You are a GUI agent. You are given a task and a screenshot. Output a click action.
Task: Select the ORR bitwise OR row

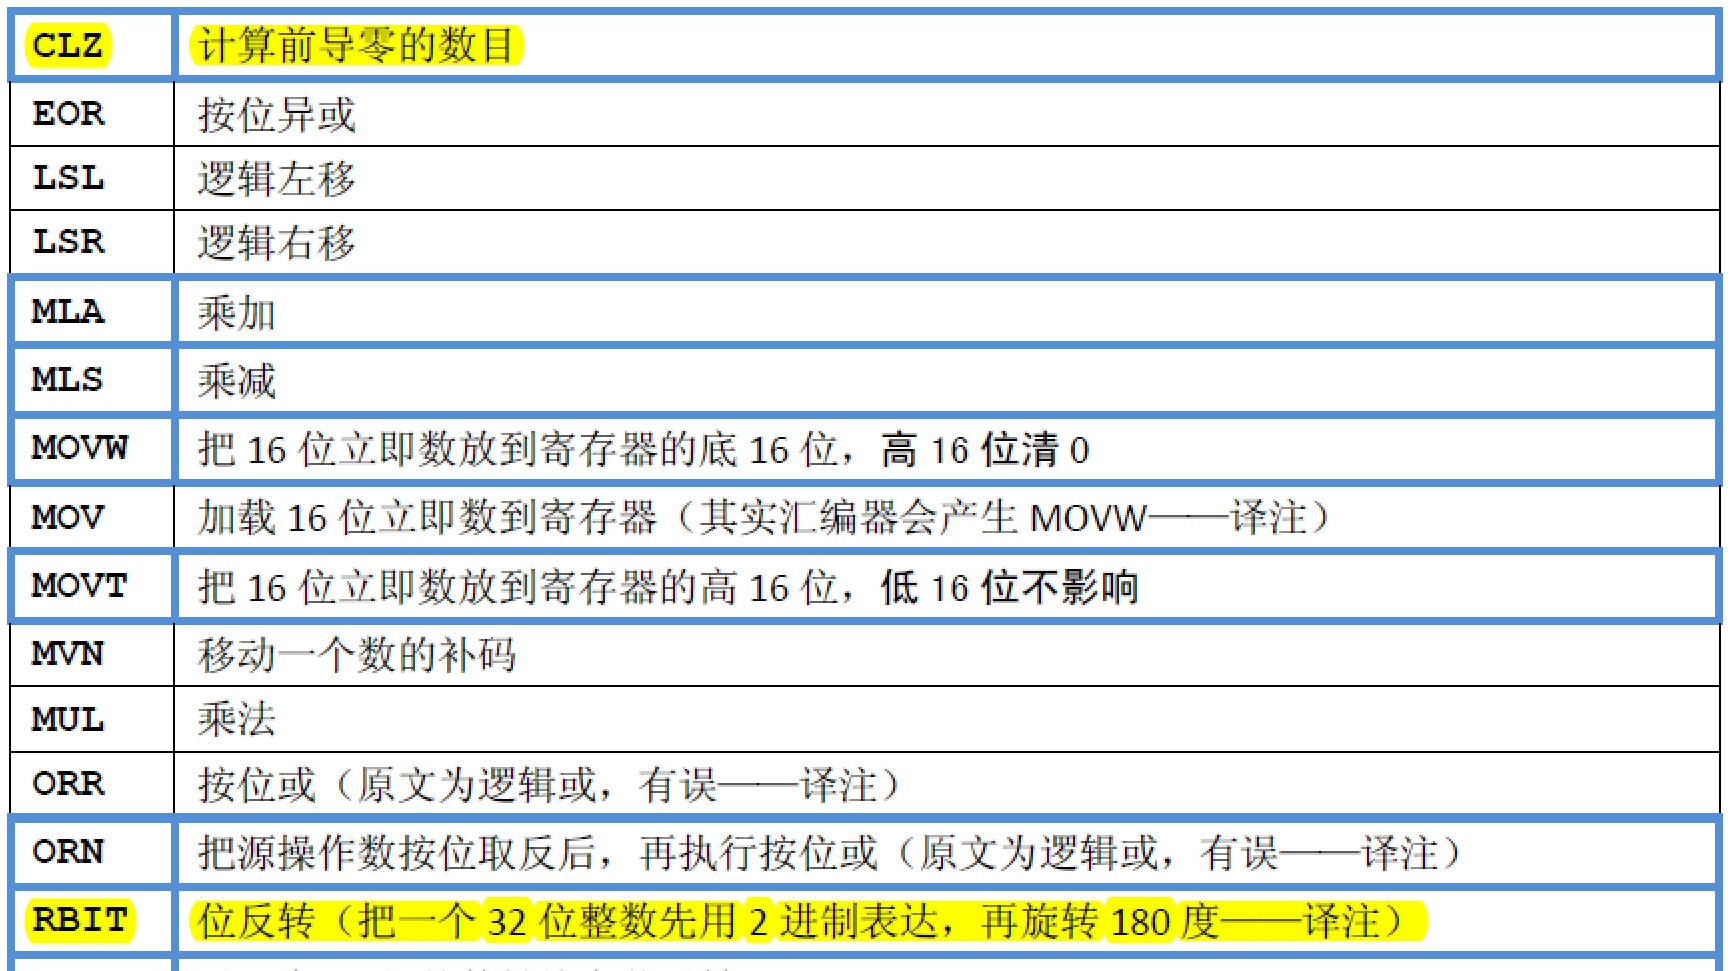[67, 785]
